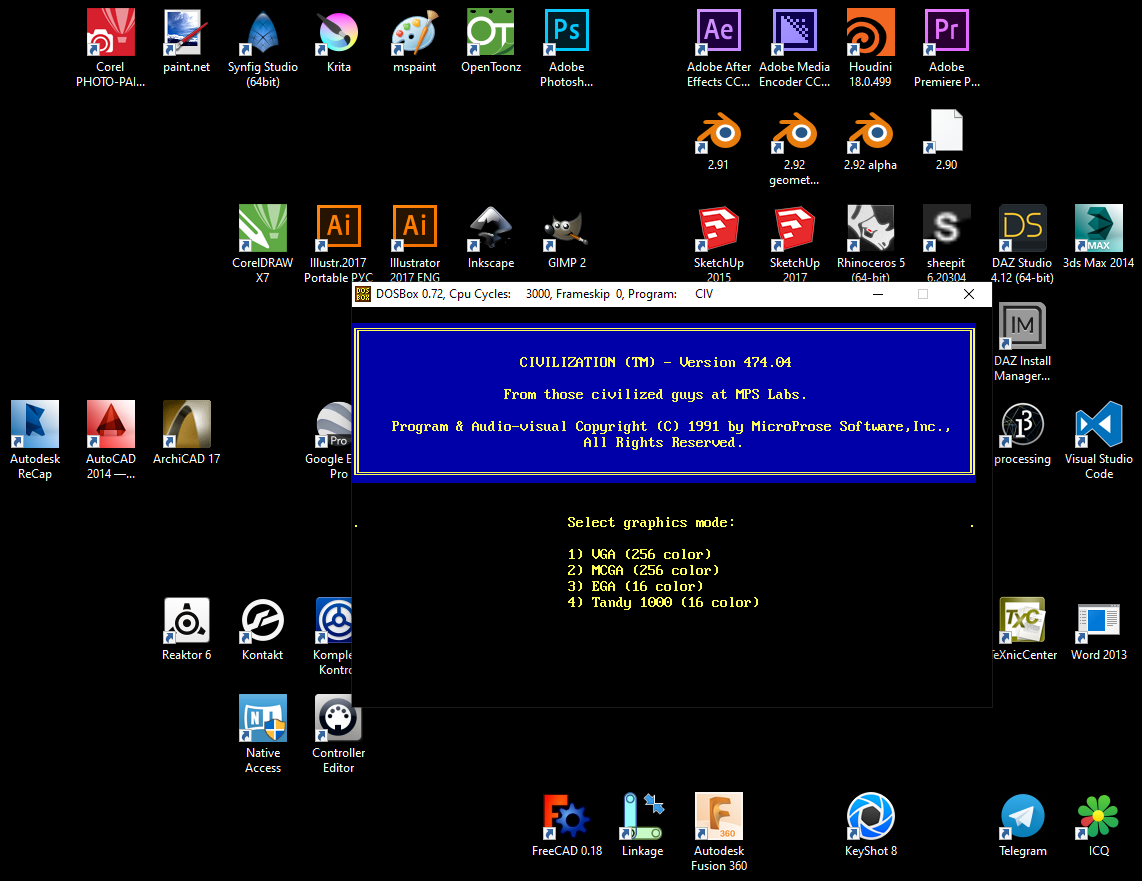The height and width of the screenshot is (881, 1142).
Task: Select the Illustr.2017 Portable icon
Action: coord(339,229)
